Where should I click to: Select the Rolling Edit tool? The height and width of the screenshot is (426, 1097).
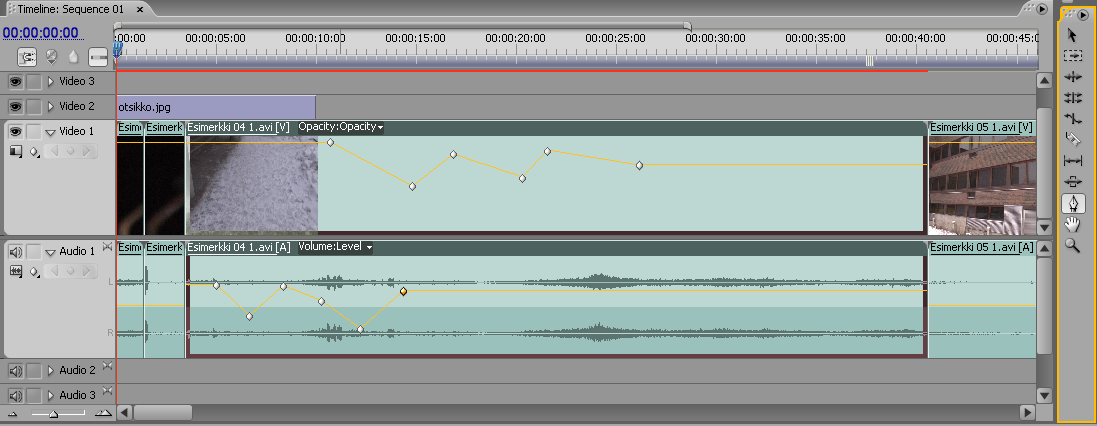pos(1073,98)
